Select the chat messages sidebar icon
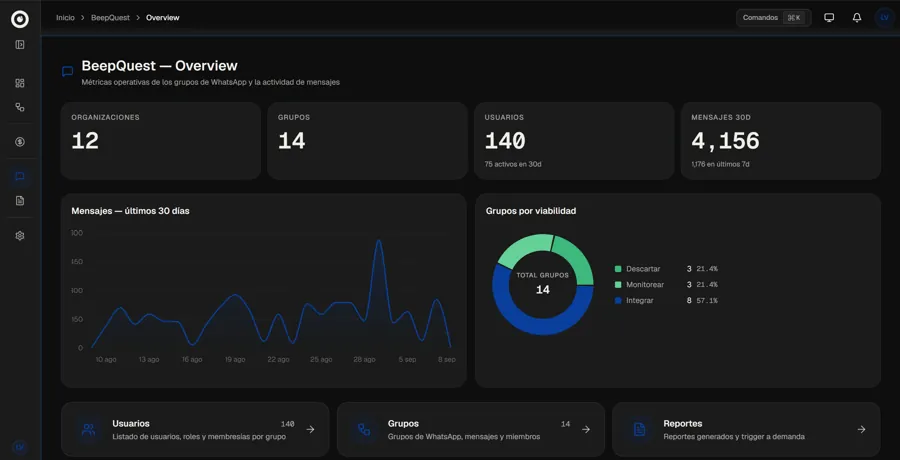Screen dimensions: 900x460 (x=20, y=176)
